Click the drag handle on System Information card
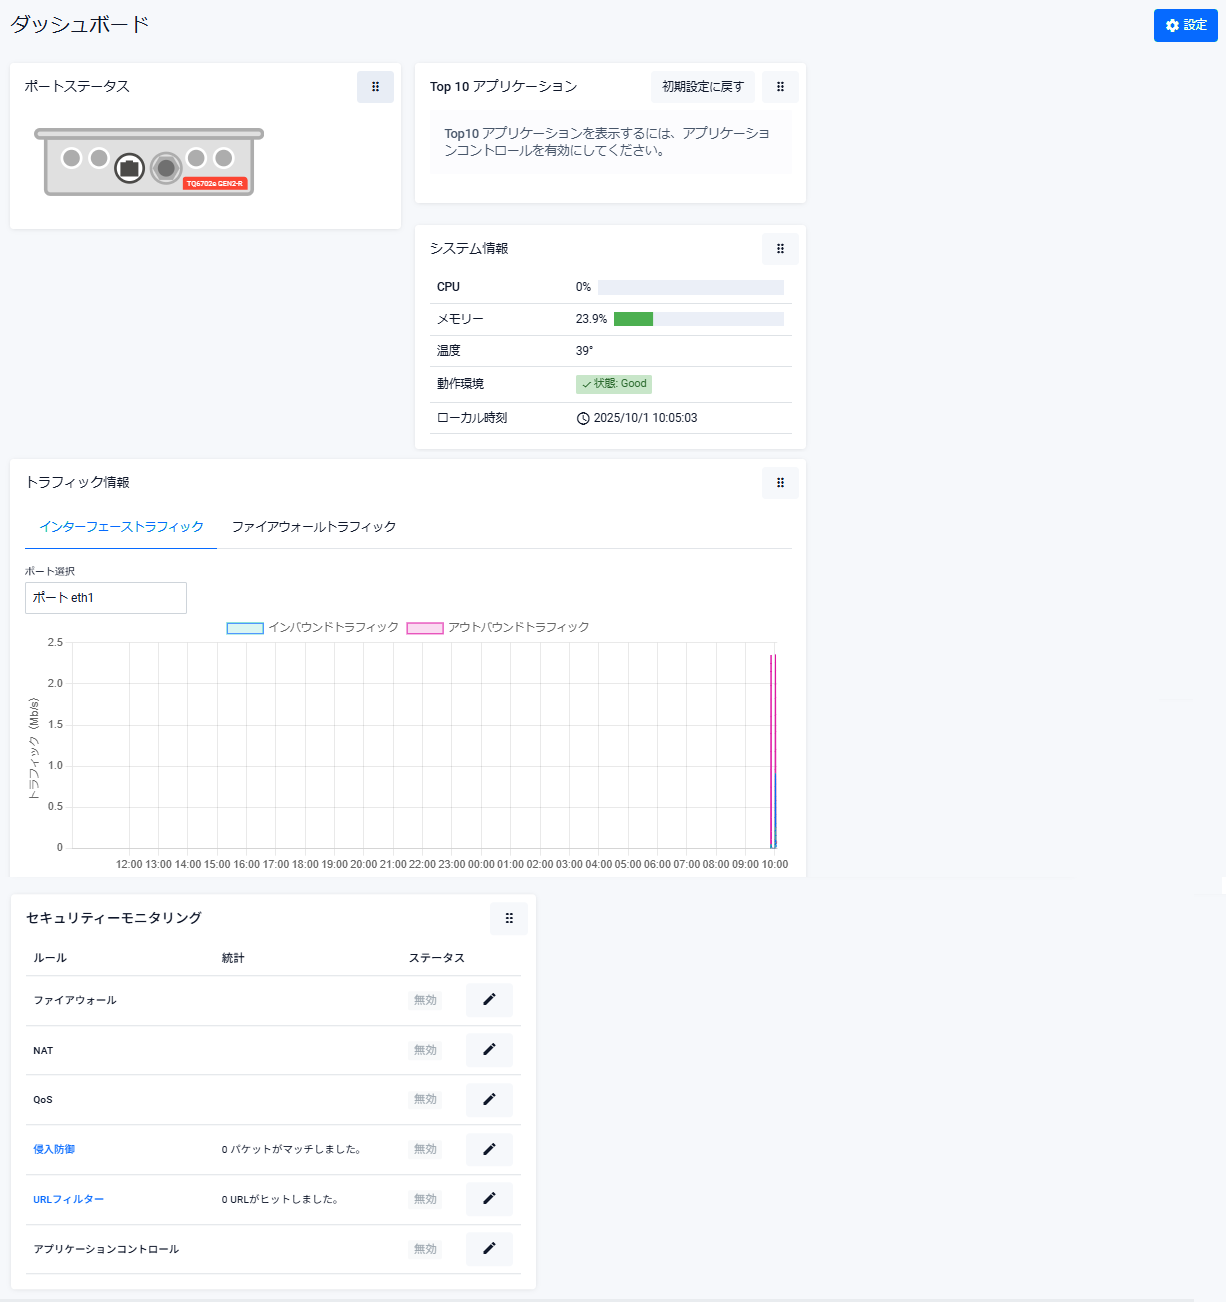 coord(780,249)
